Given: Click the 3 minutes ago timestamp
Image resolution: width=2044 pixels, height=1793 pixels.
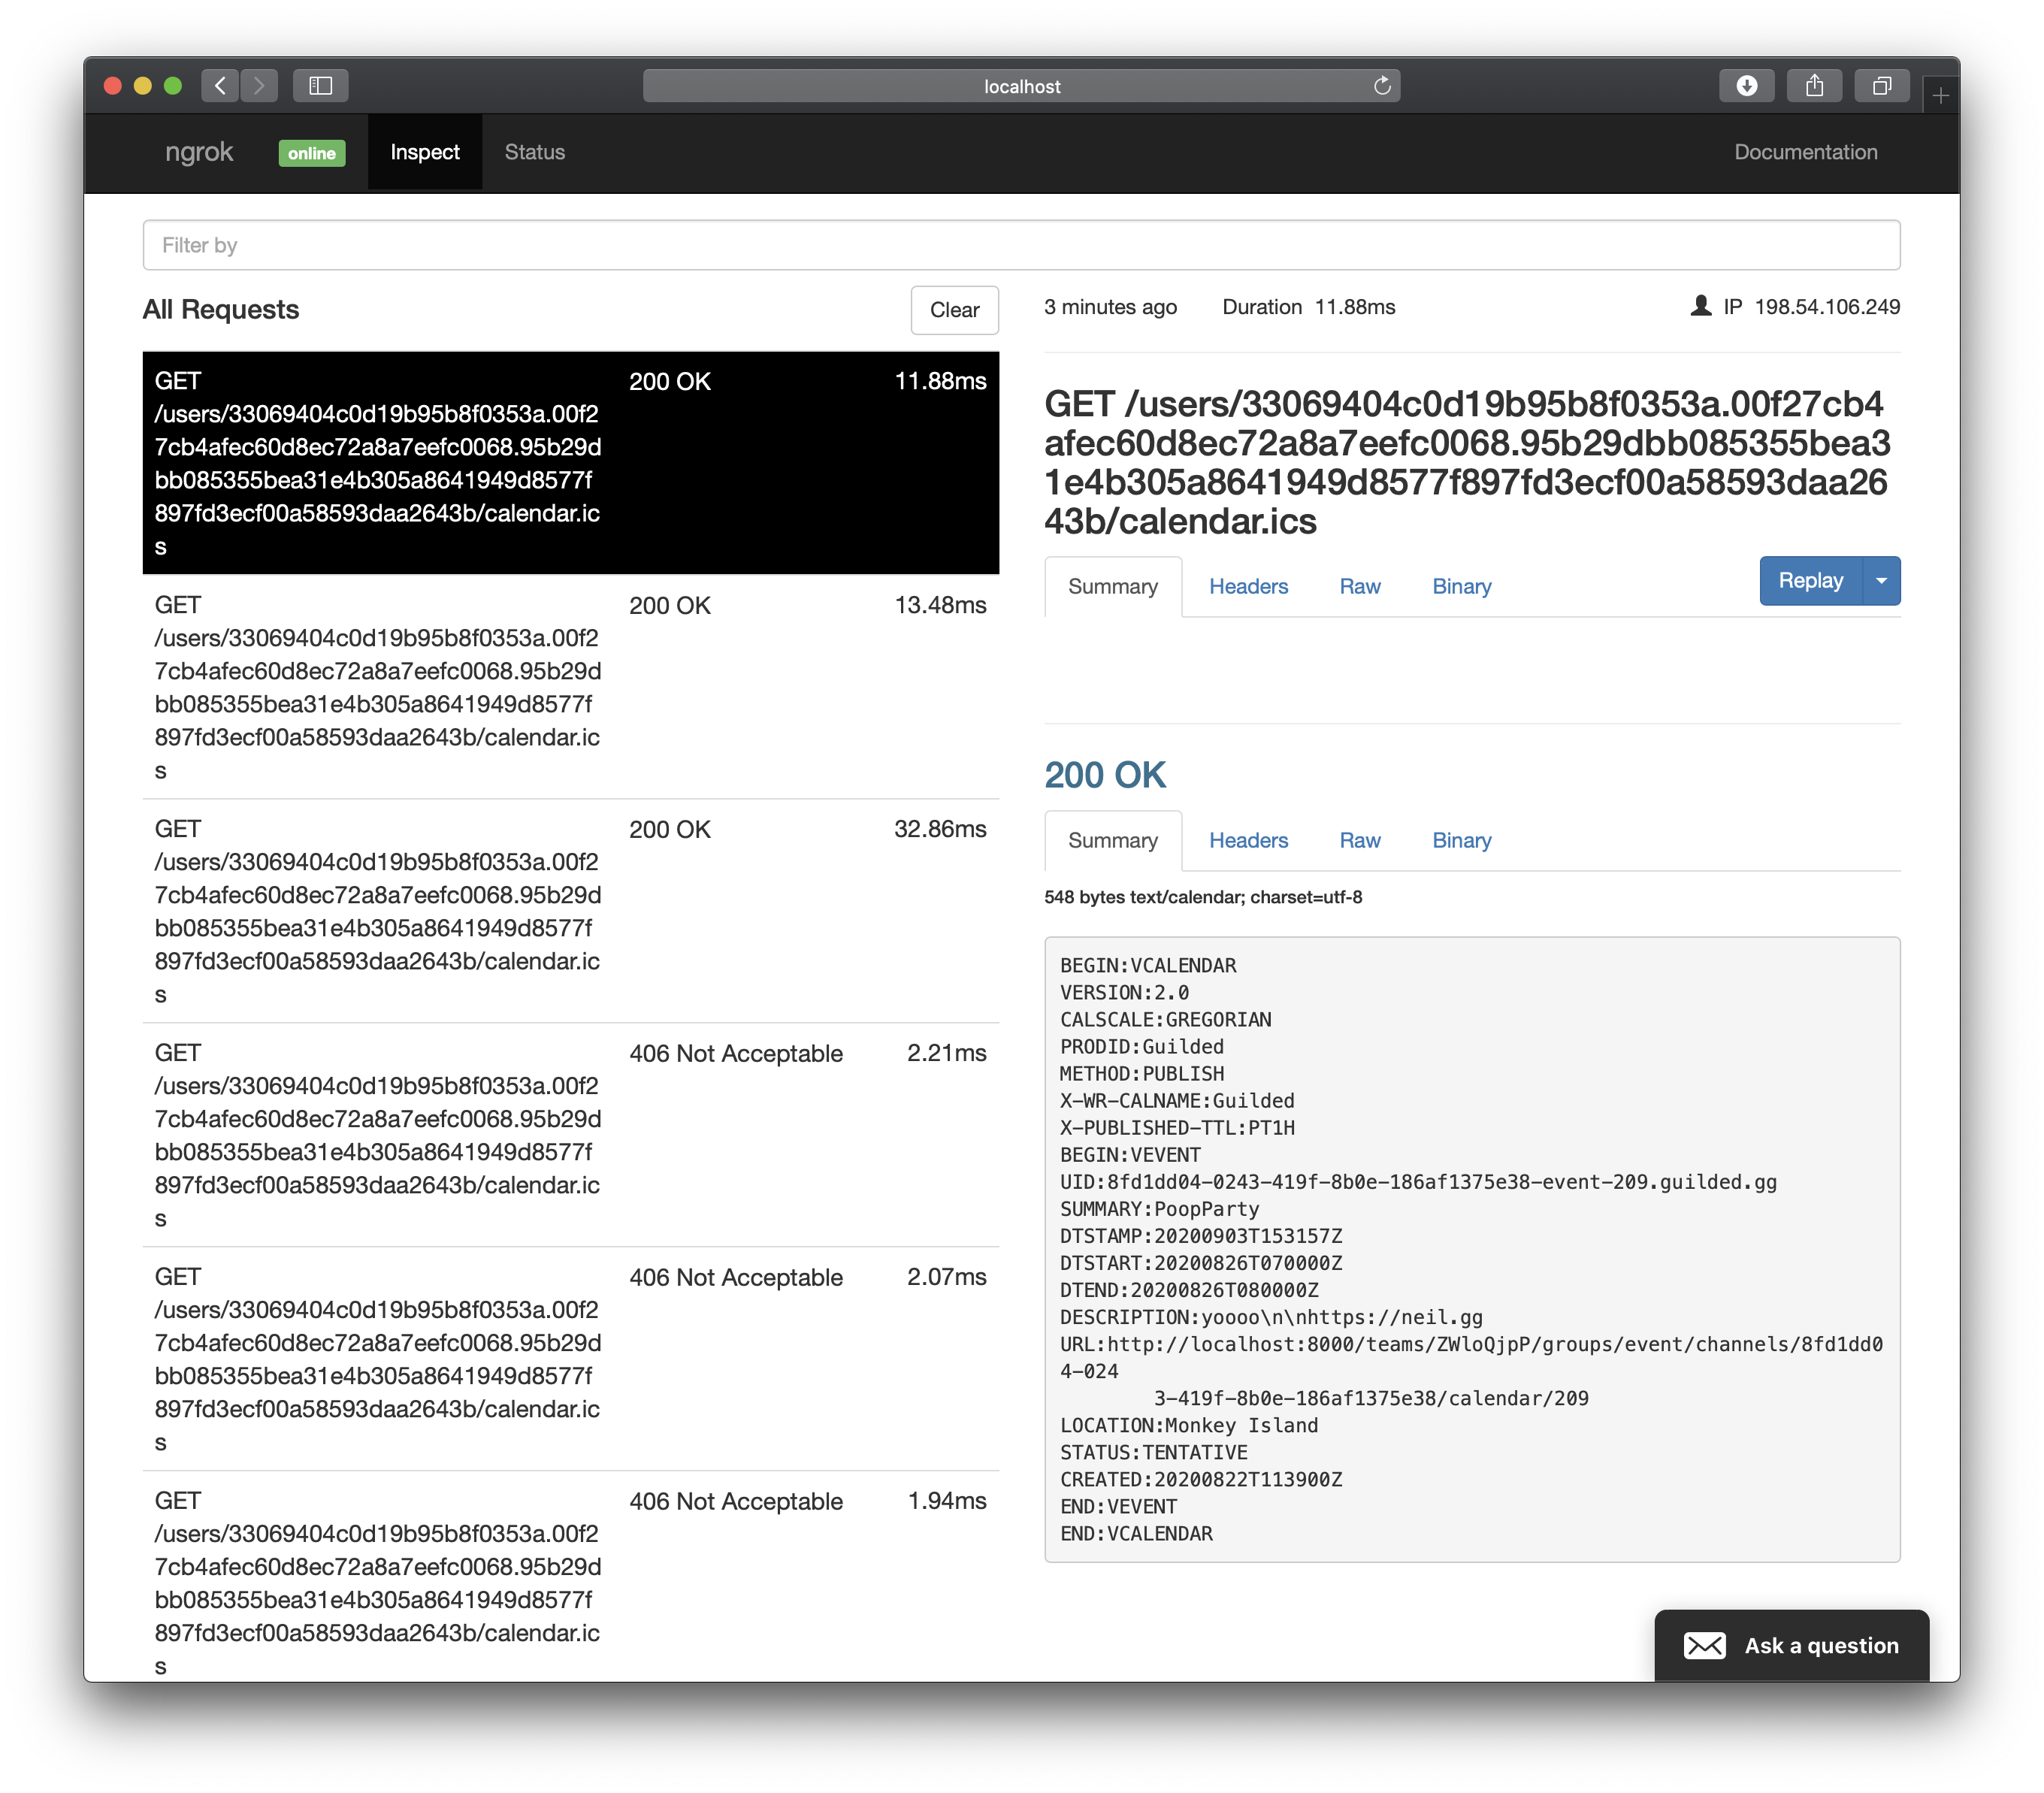Looking at the screenshot, I should [x=1110, y=307].
